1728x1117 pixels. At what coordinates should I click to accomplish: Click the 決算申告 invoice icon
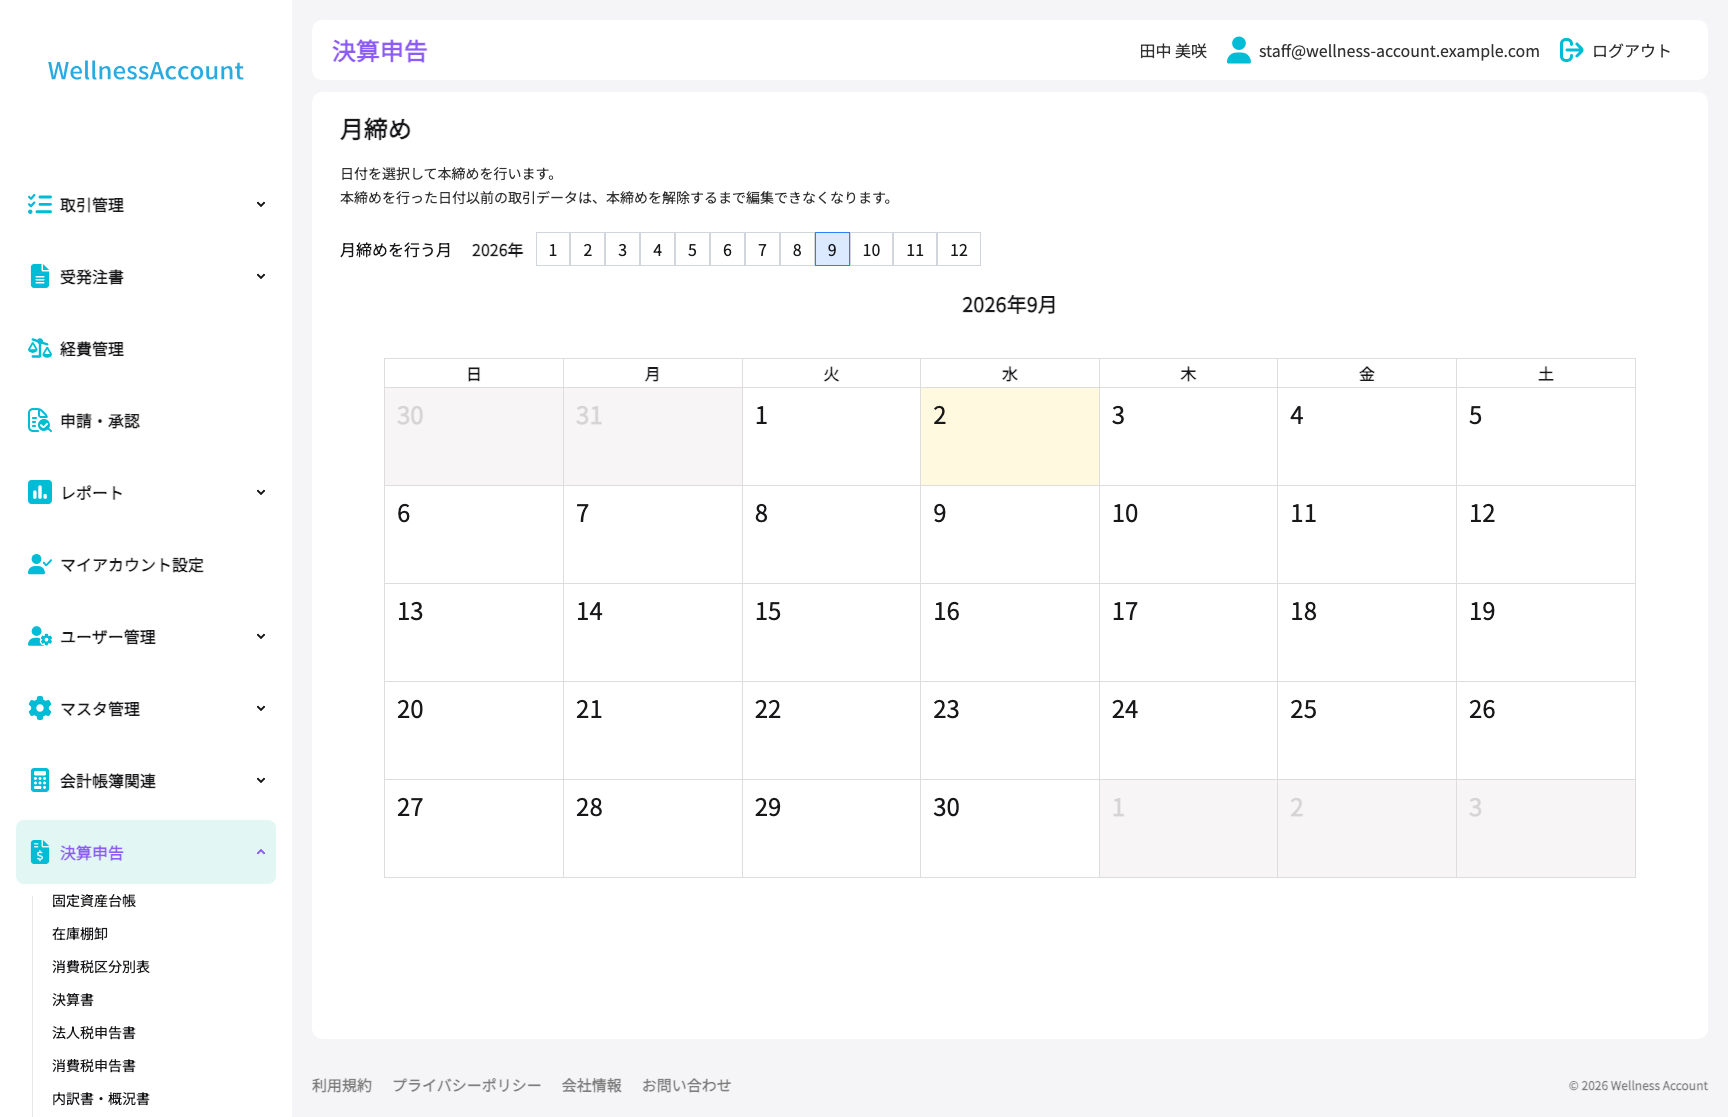(40, 853)
